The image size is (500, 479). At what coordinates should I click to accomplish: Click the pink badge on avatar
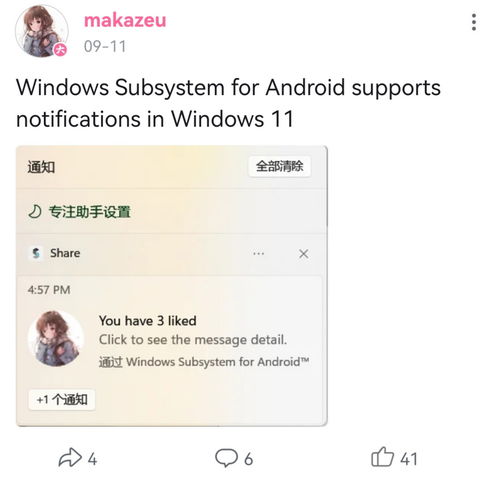pyautogui.click(x=61, y=50)
